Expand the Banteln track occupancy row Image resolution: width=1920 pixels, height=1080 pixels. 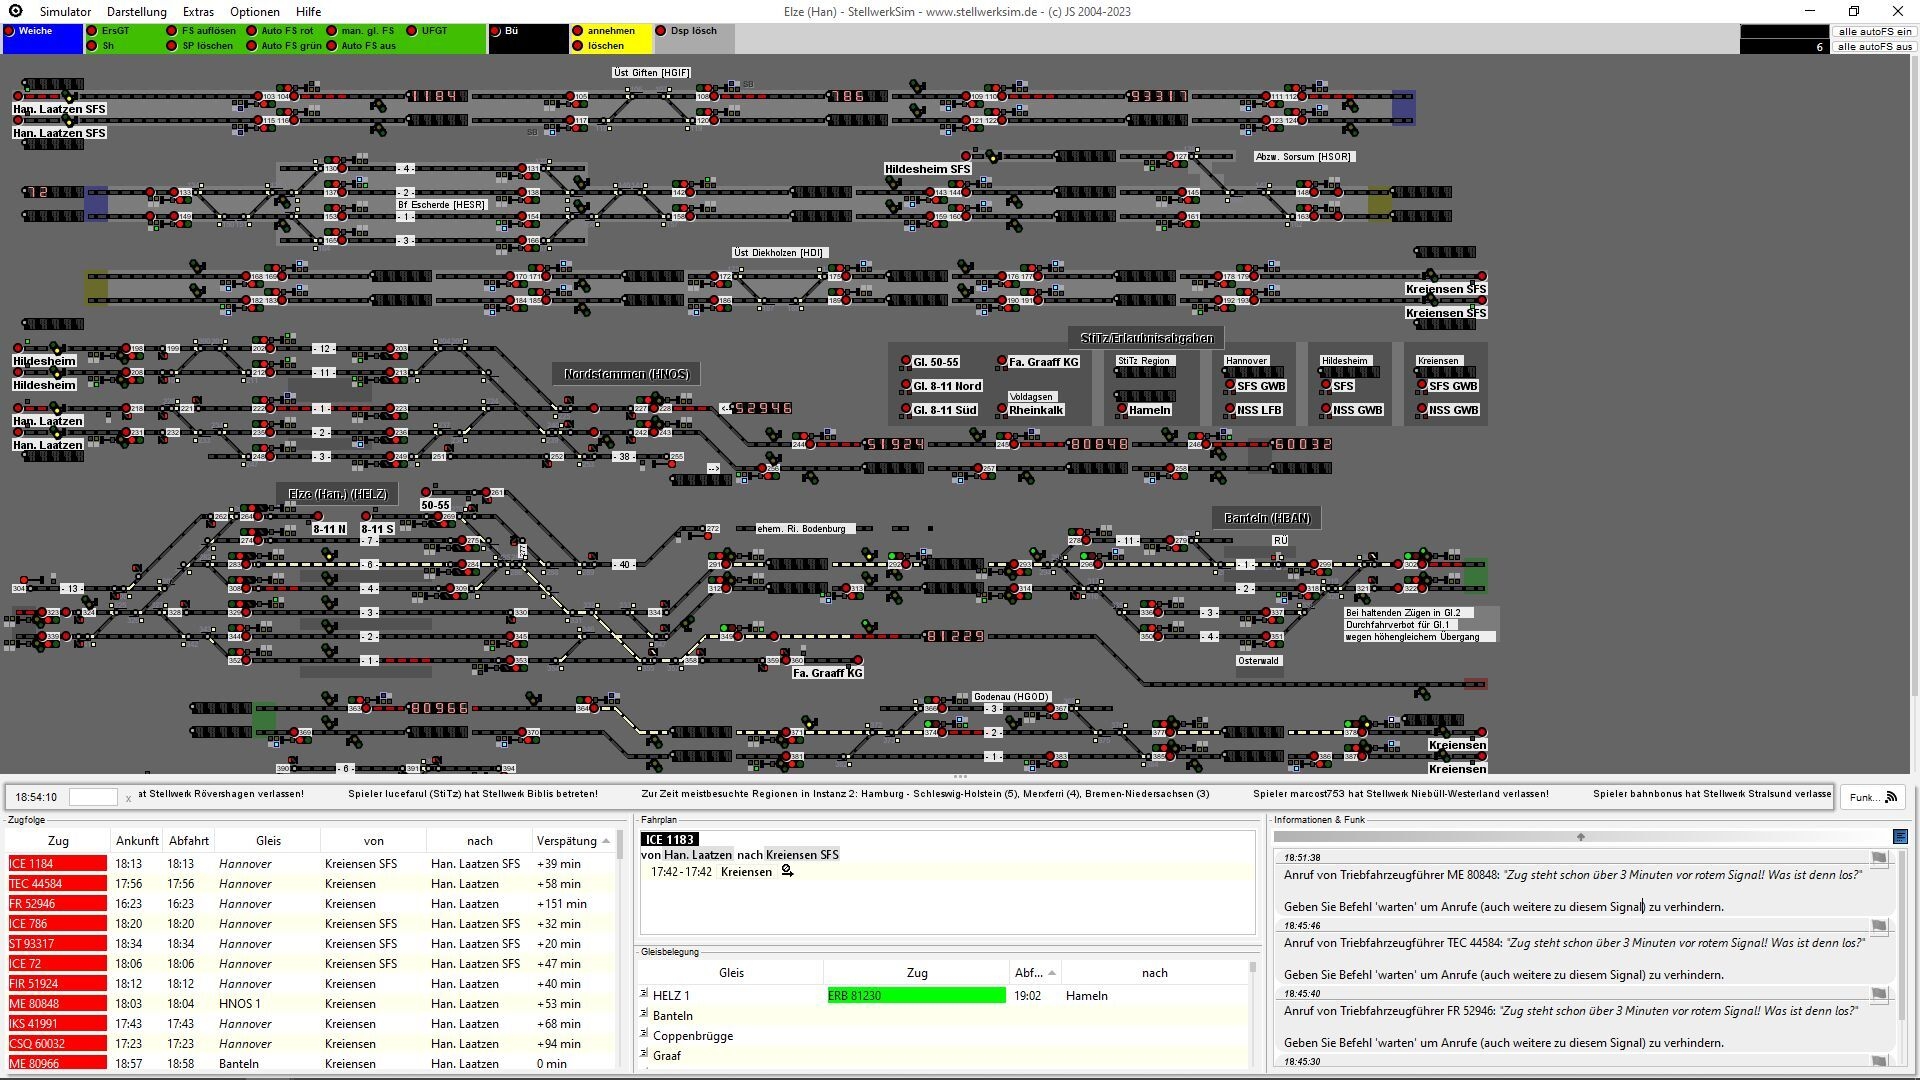tap(645, 1014)
